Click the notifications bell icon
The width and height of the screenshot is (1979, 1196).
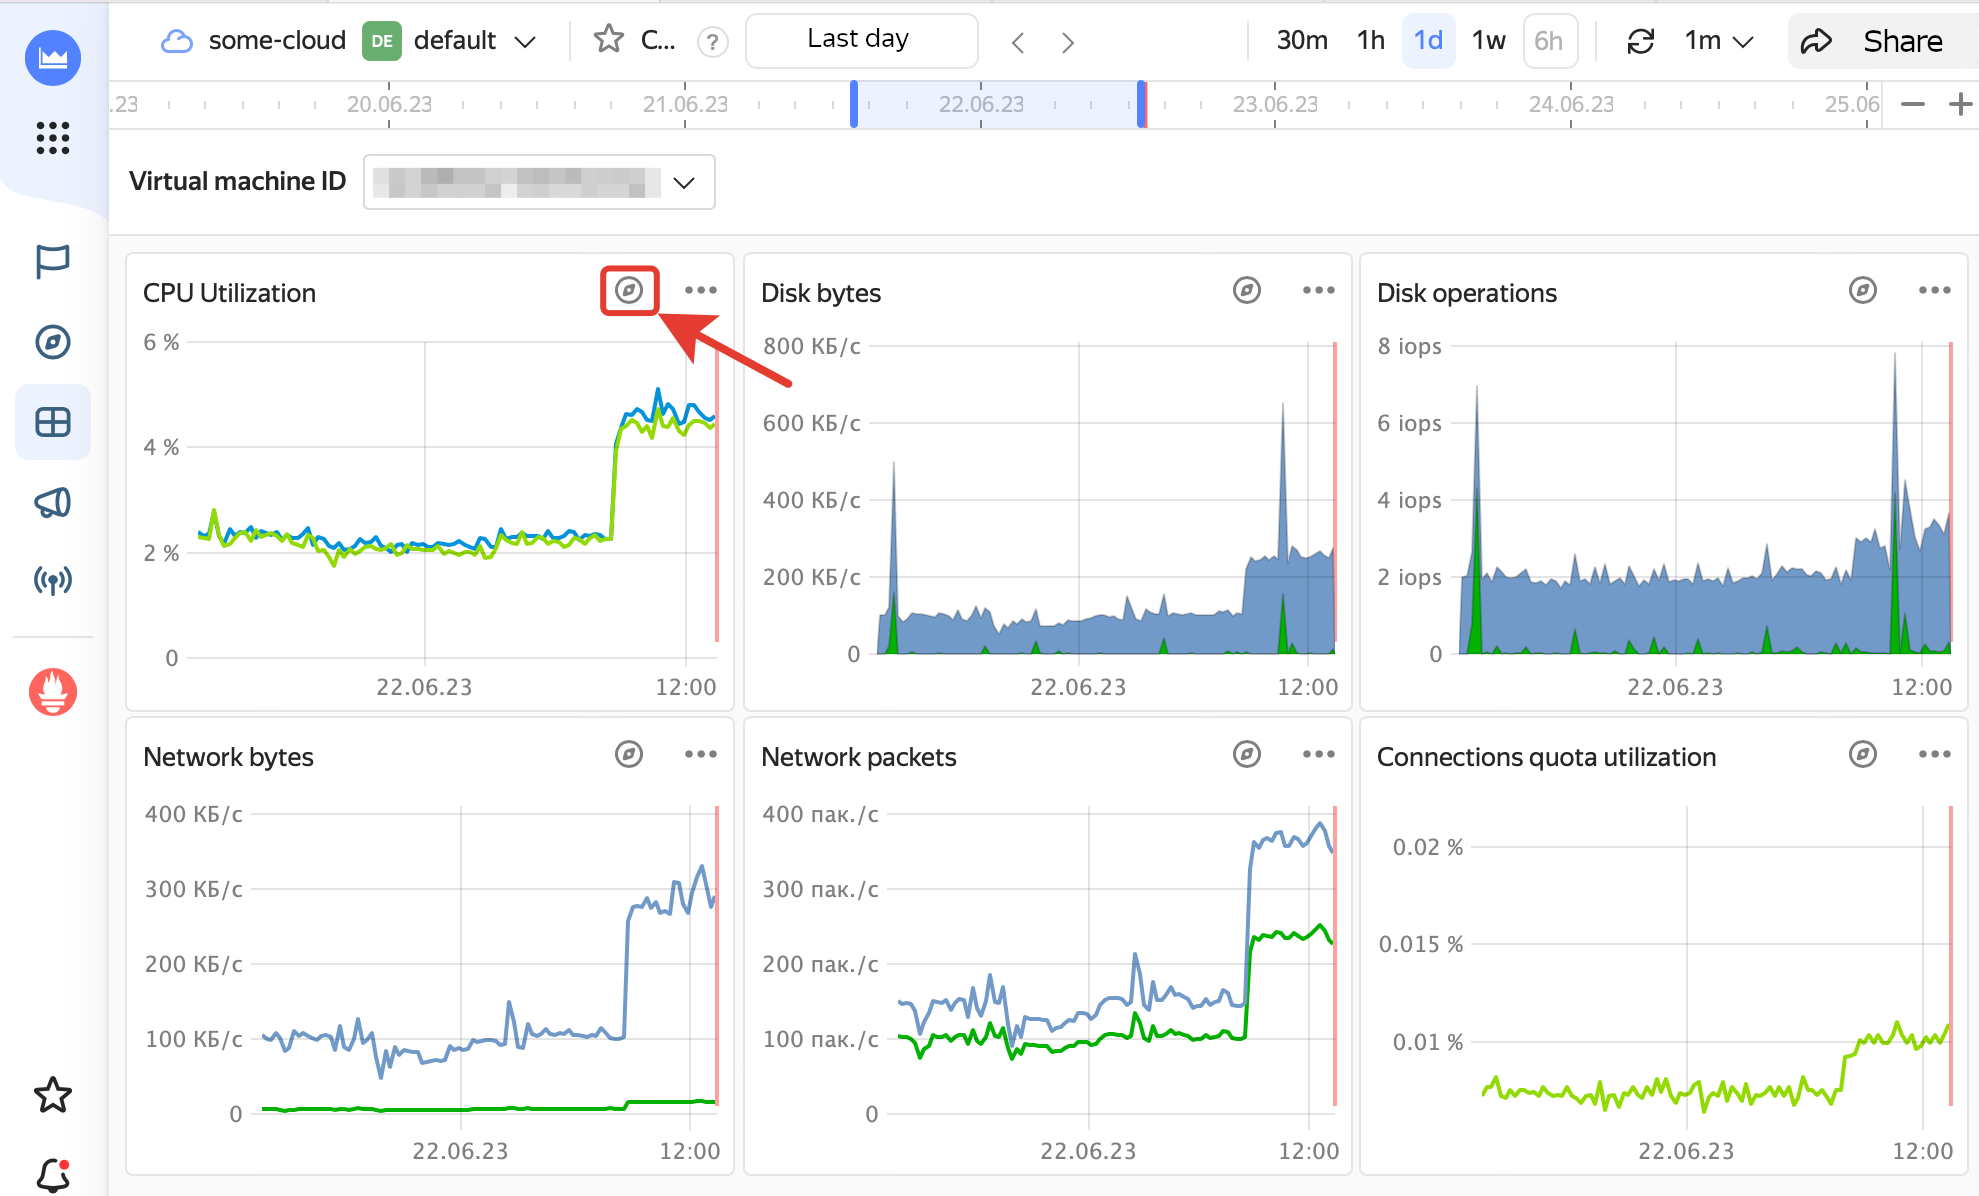point(53,1174)
